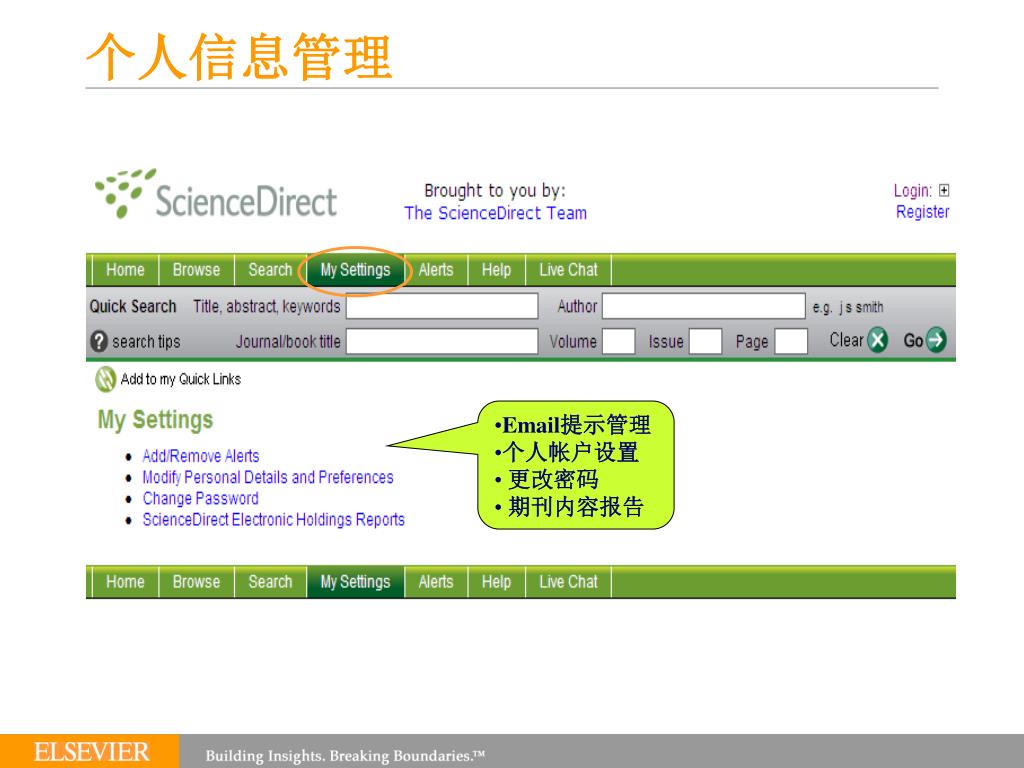Open Help in the top navigation bar
This screenshot has width=1024, height=768.
pyautogui.click(x=496, y=270)
